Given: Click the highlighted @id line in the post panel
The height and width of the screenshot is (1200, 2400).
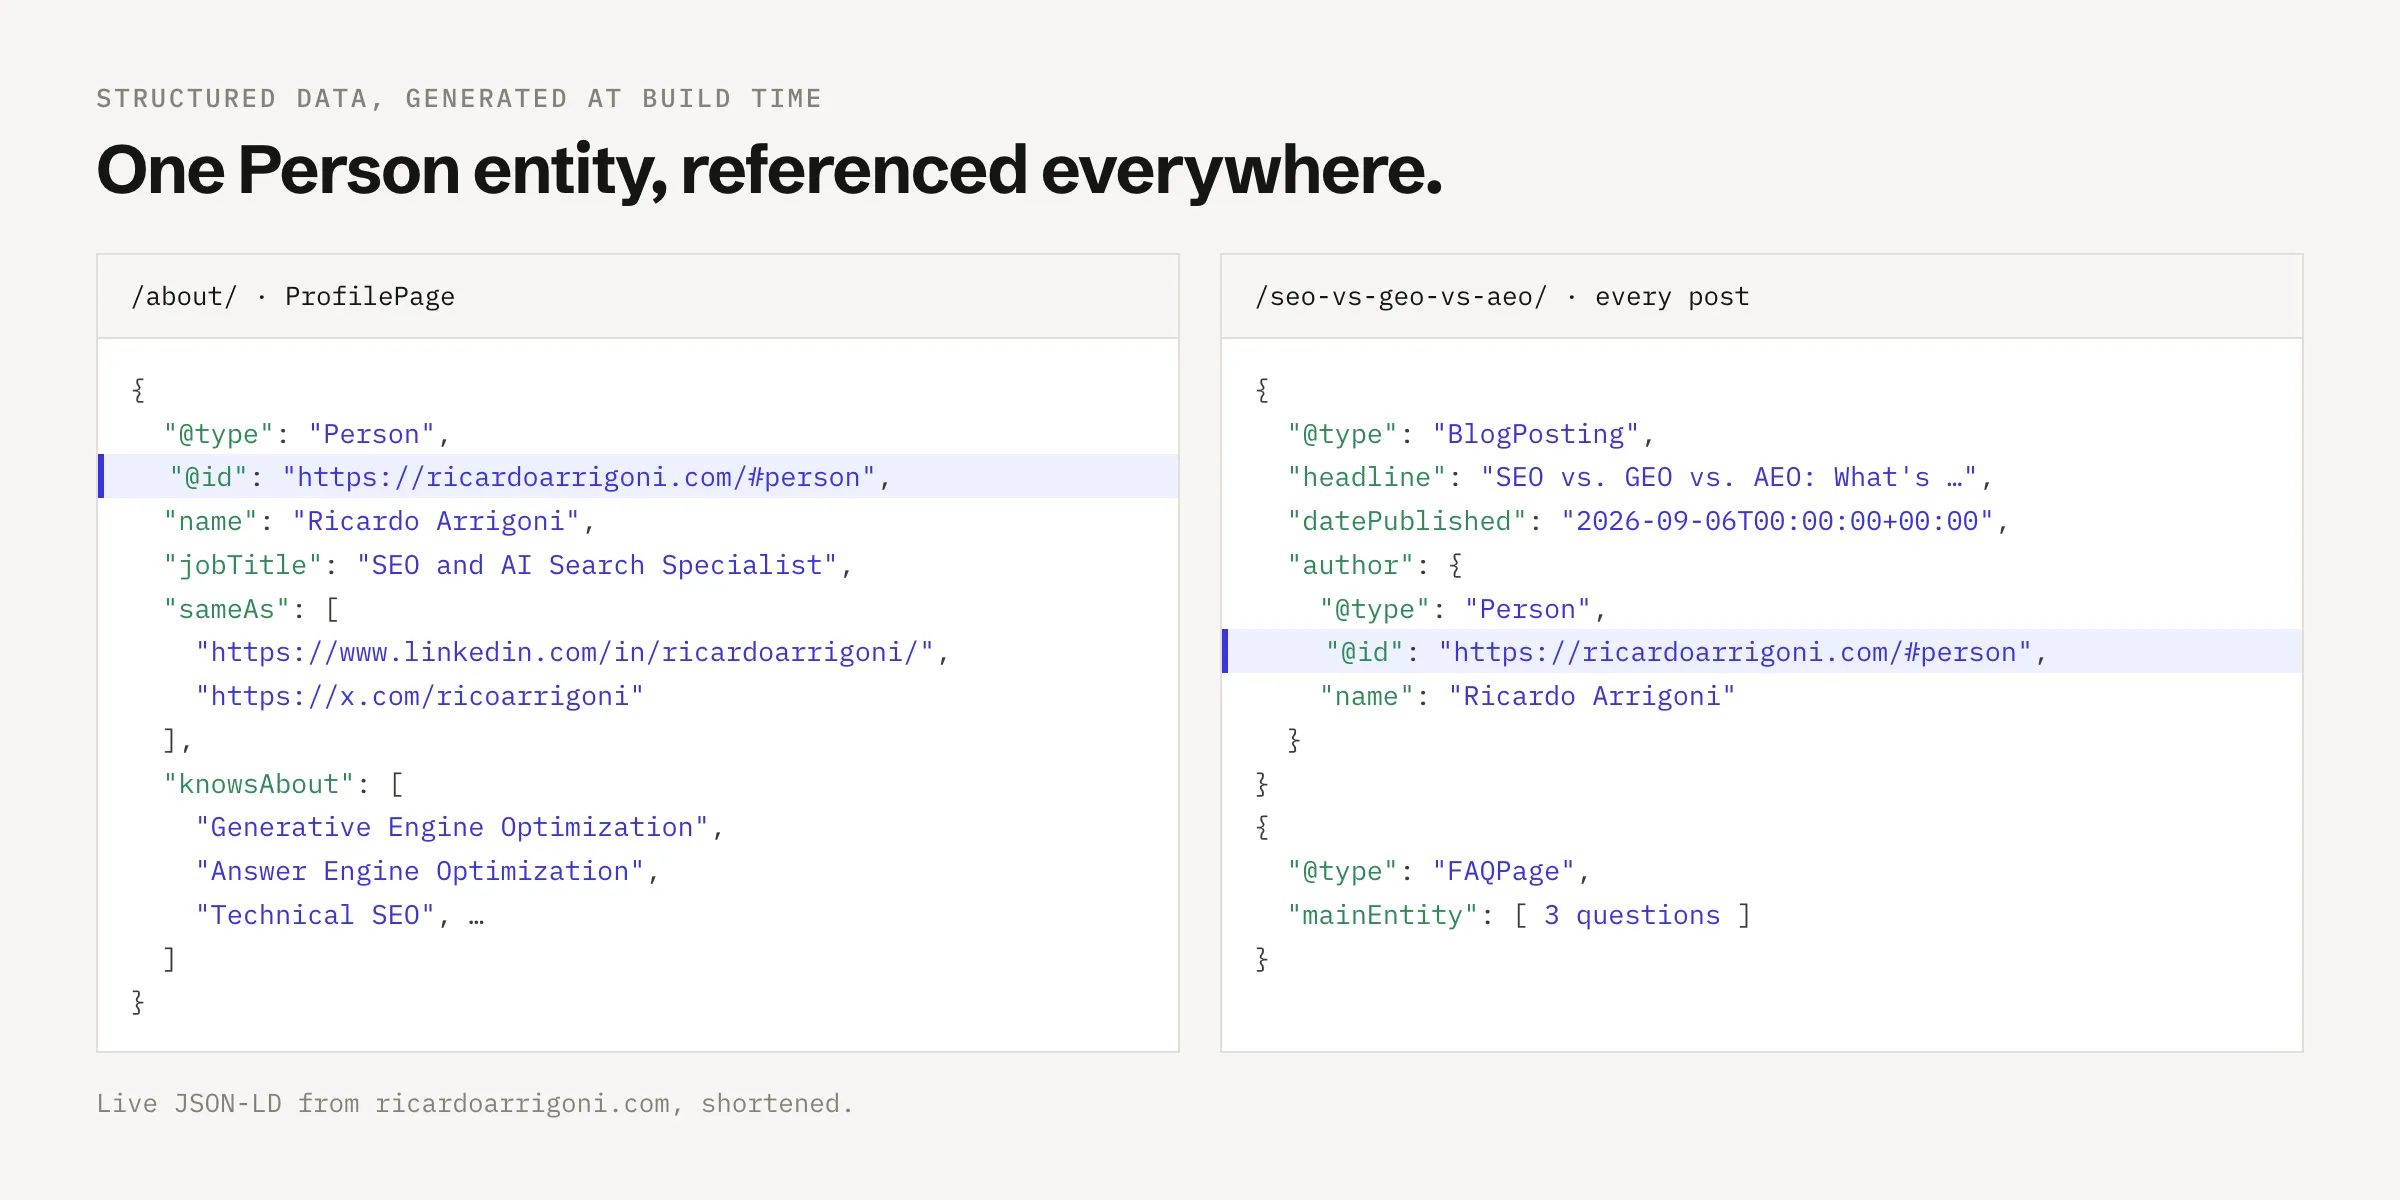Looking at the screenshot, I should pyautogui.click(x=1762, y=652).
